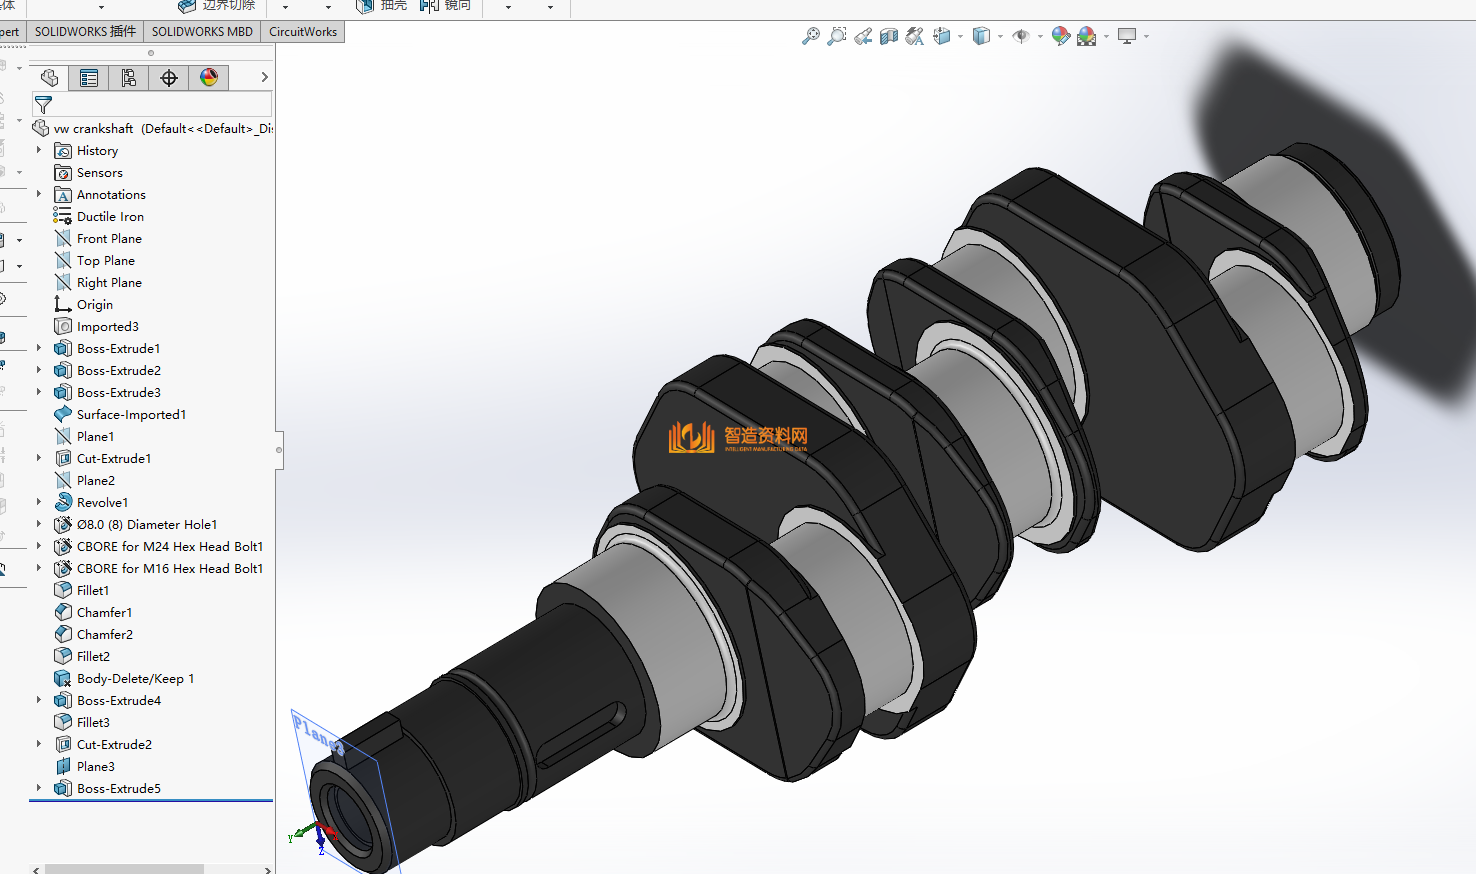Click the Apply Scene icon
The height and width of the screenshot is (874, 1476).
click(1086, 36)
